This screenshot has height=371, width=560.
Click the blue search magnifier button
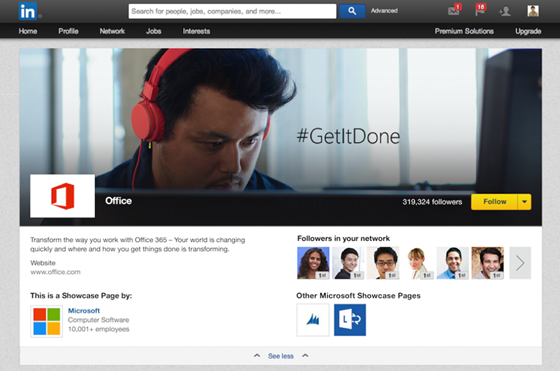click(x=352, y=11)
